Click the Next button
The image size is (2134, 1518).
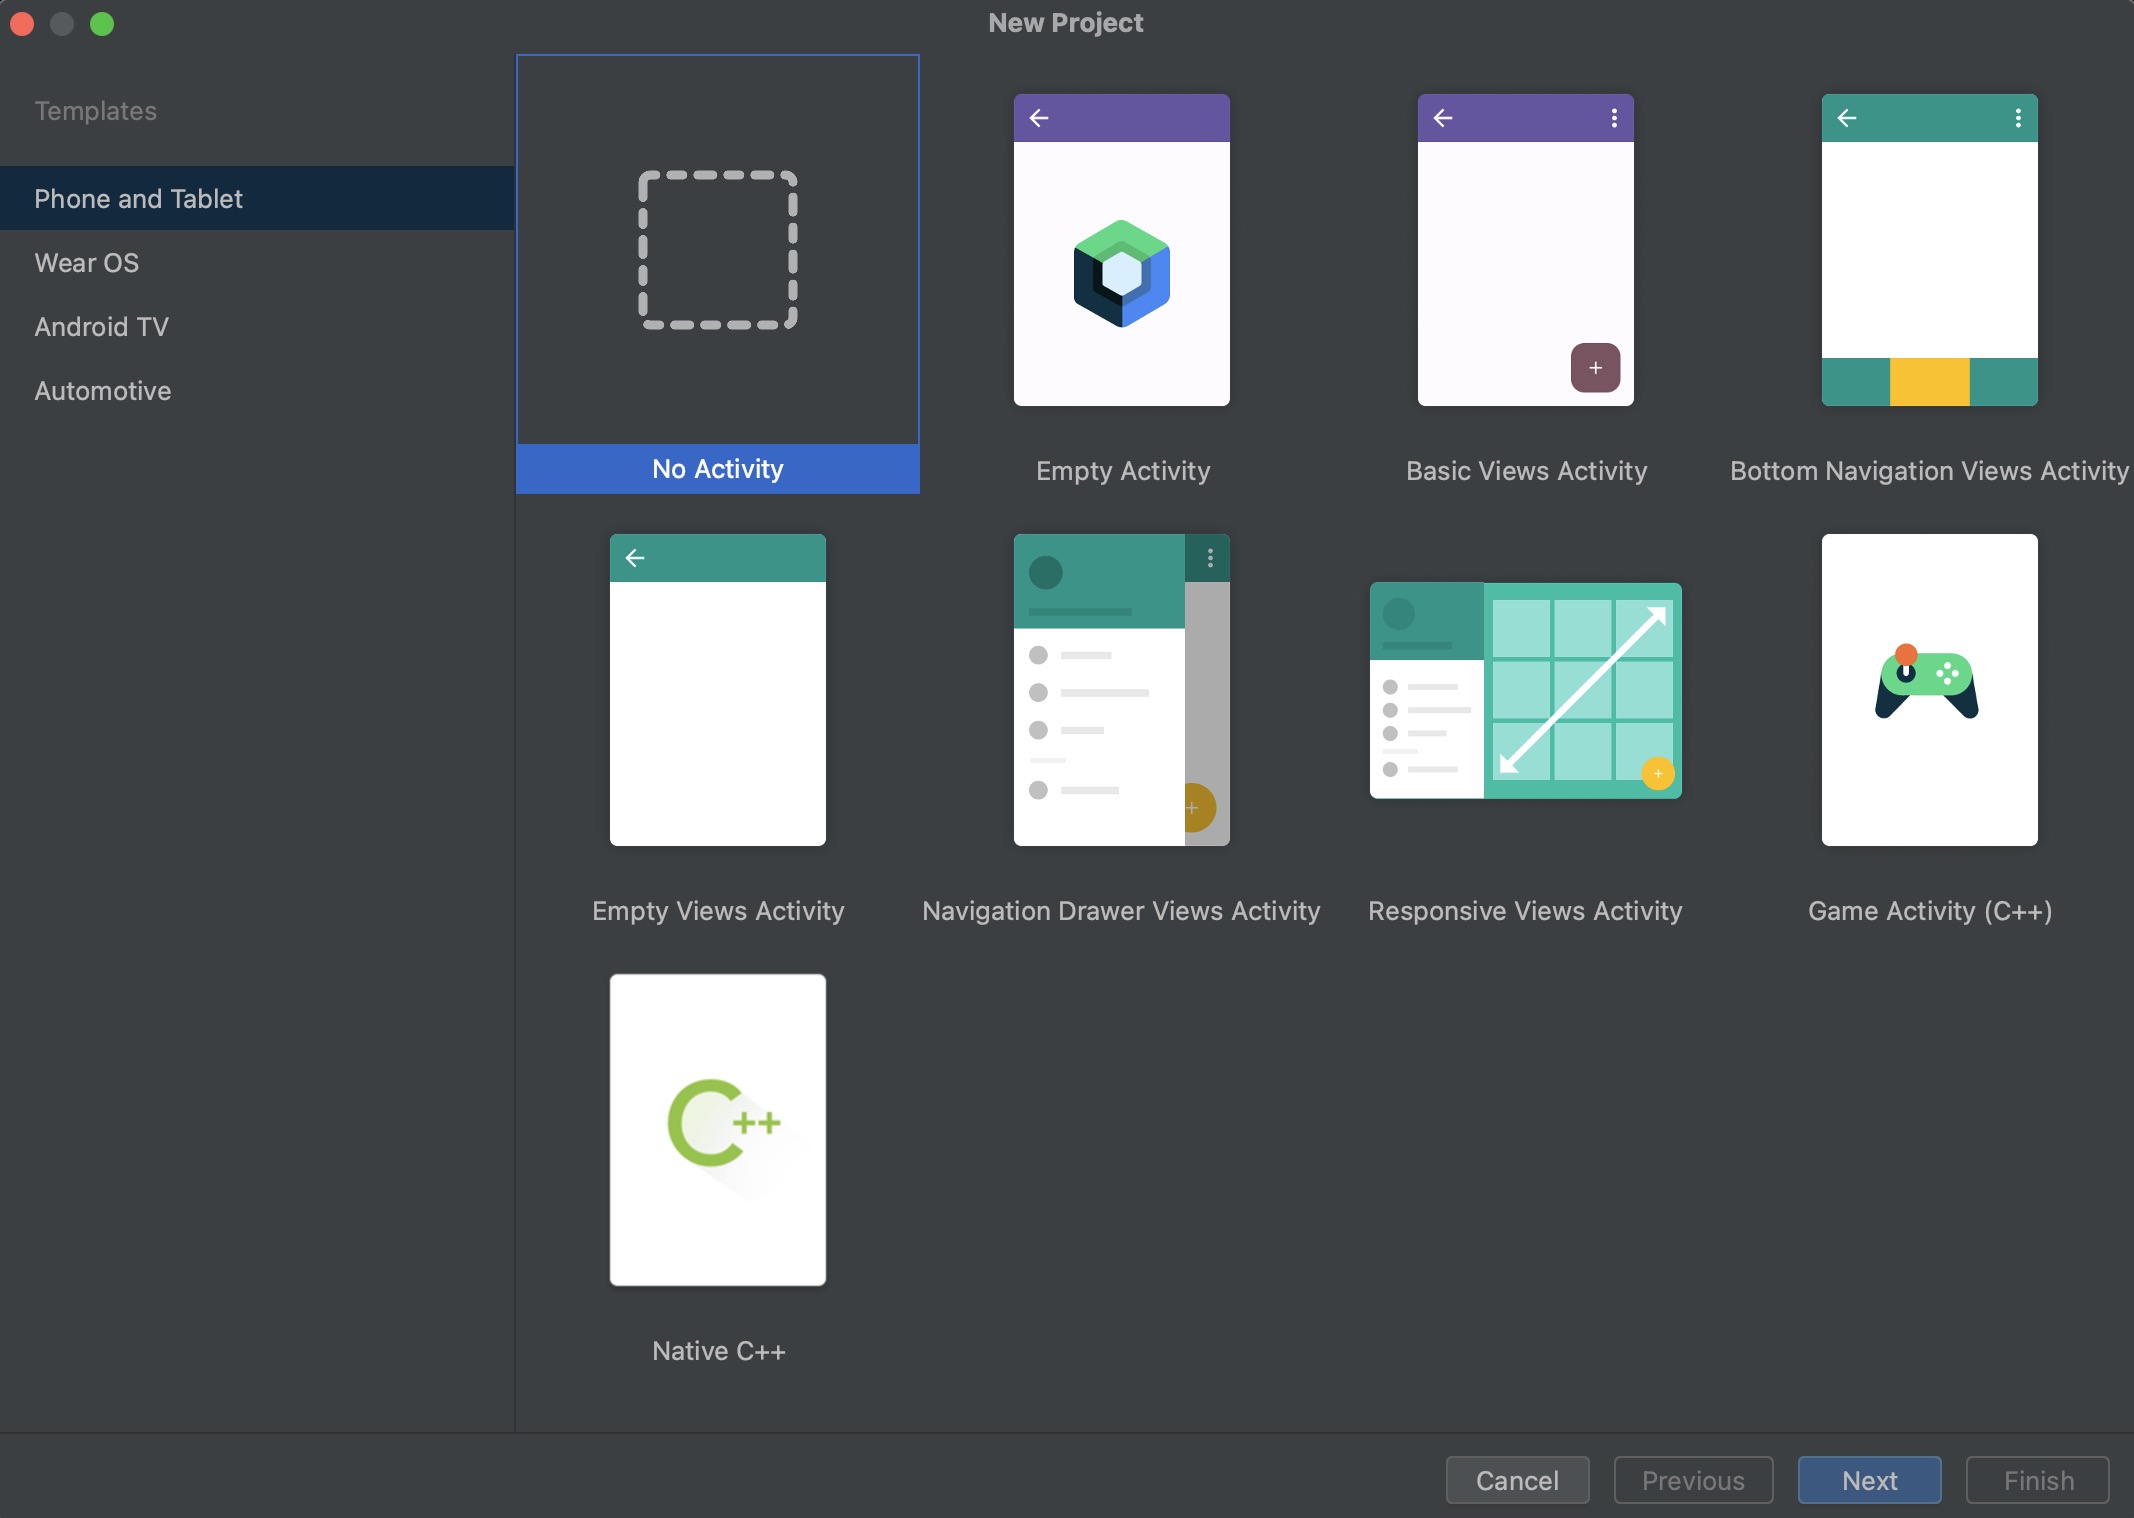coord(1868,1480)
